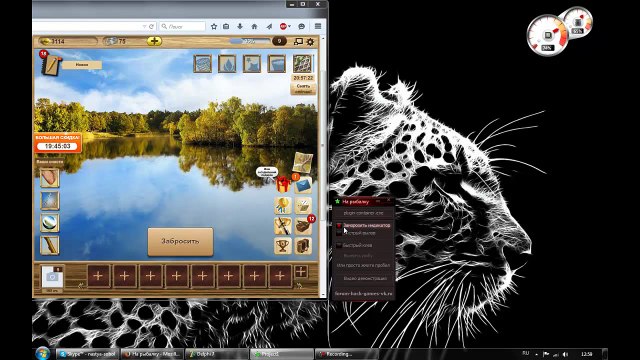
Task: Click the large CPU meter desktop gadget
Action: click(547, 36)
